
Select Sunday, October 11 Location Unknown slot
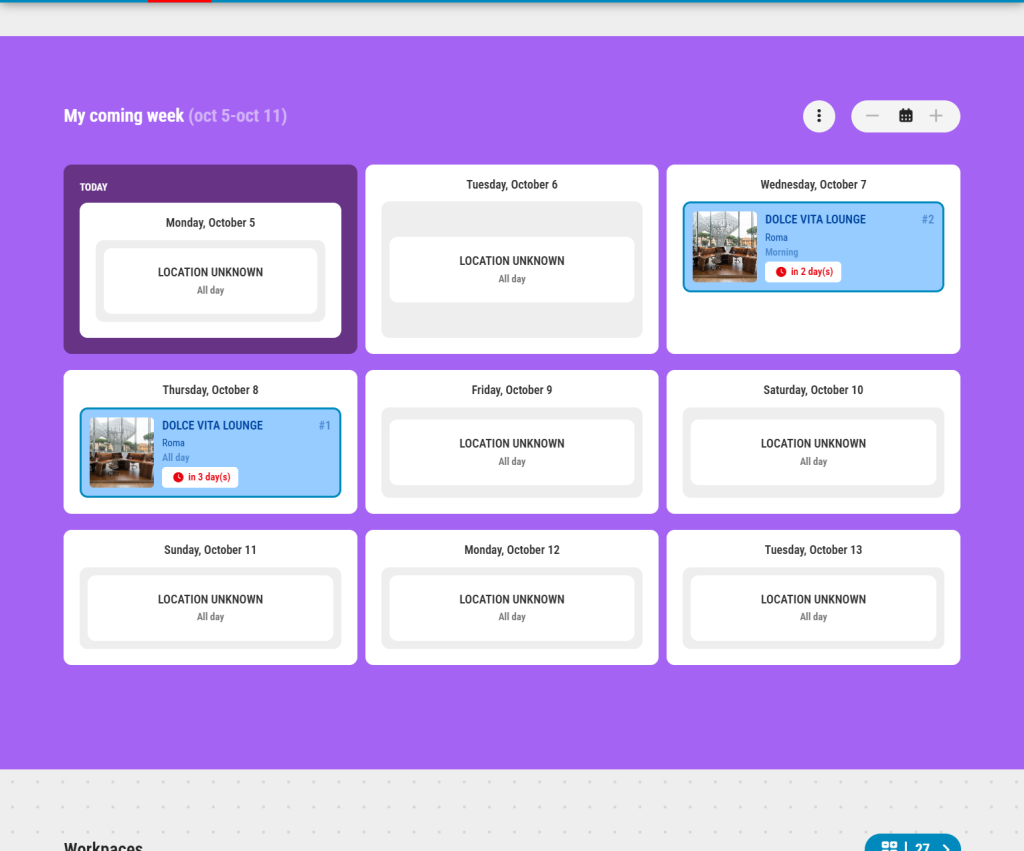point(210,607)
